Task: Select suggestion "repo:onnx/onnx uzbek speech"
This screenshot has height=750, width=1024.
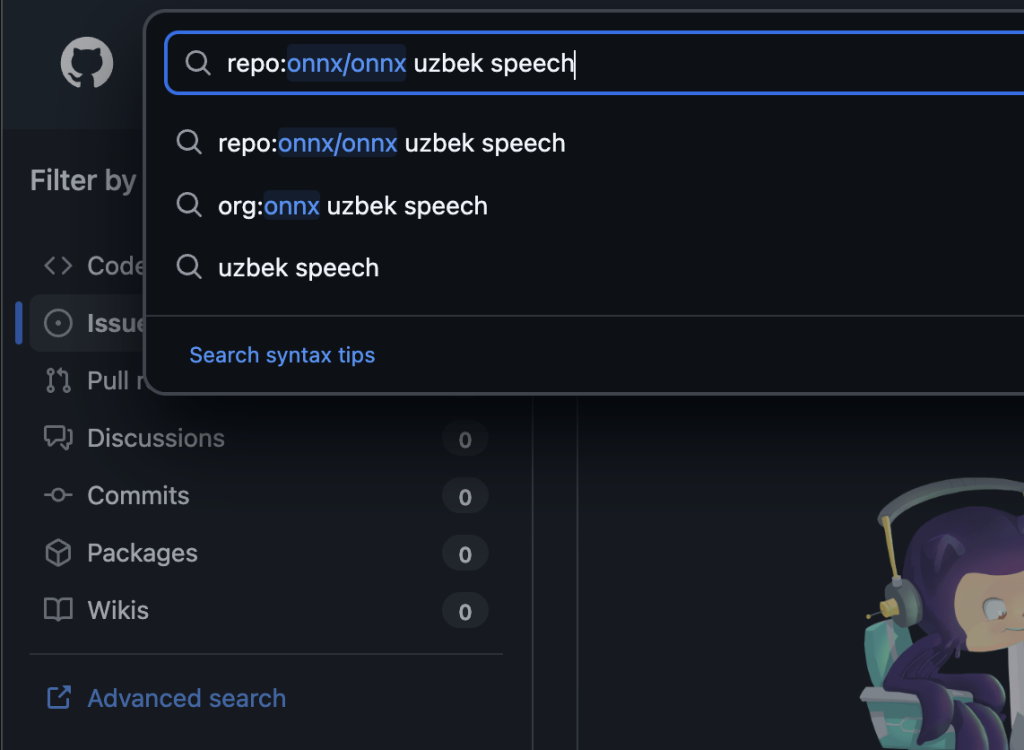Action: [x=392, y=143]
